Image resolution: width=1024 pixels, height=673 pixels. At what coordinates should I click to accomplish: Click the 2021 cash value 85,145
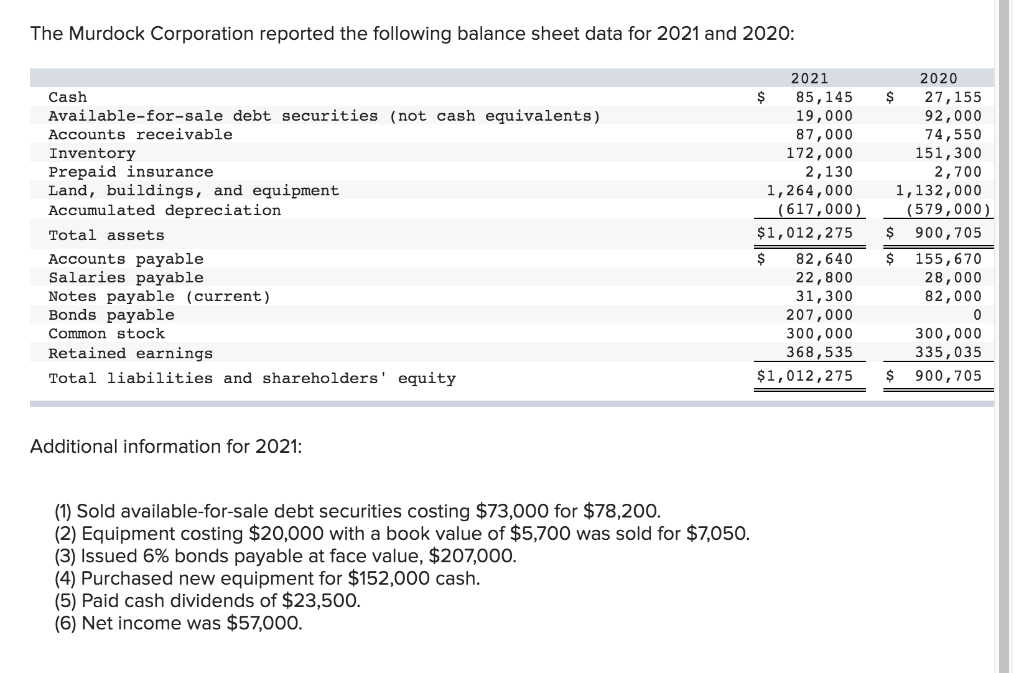824,97
